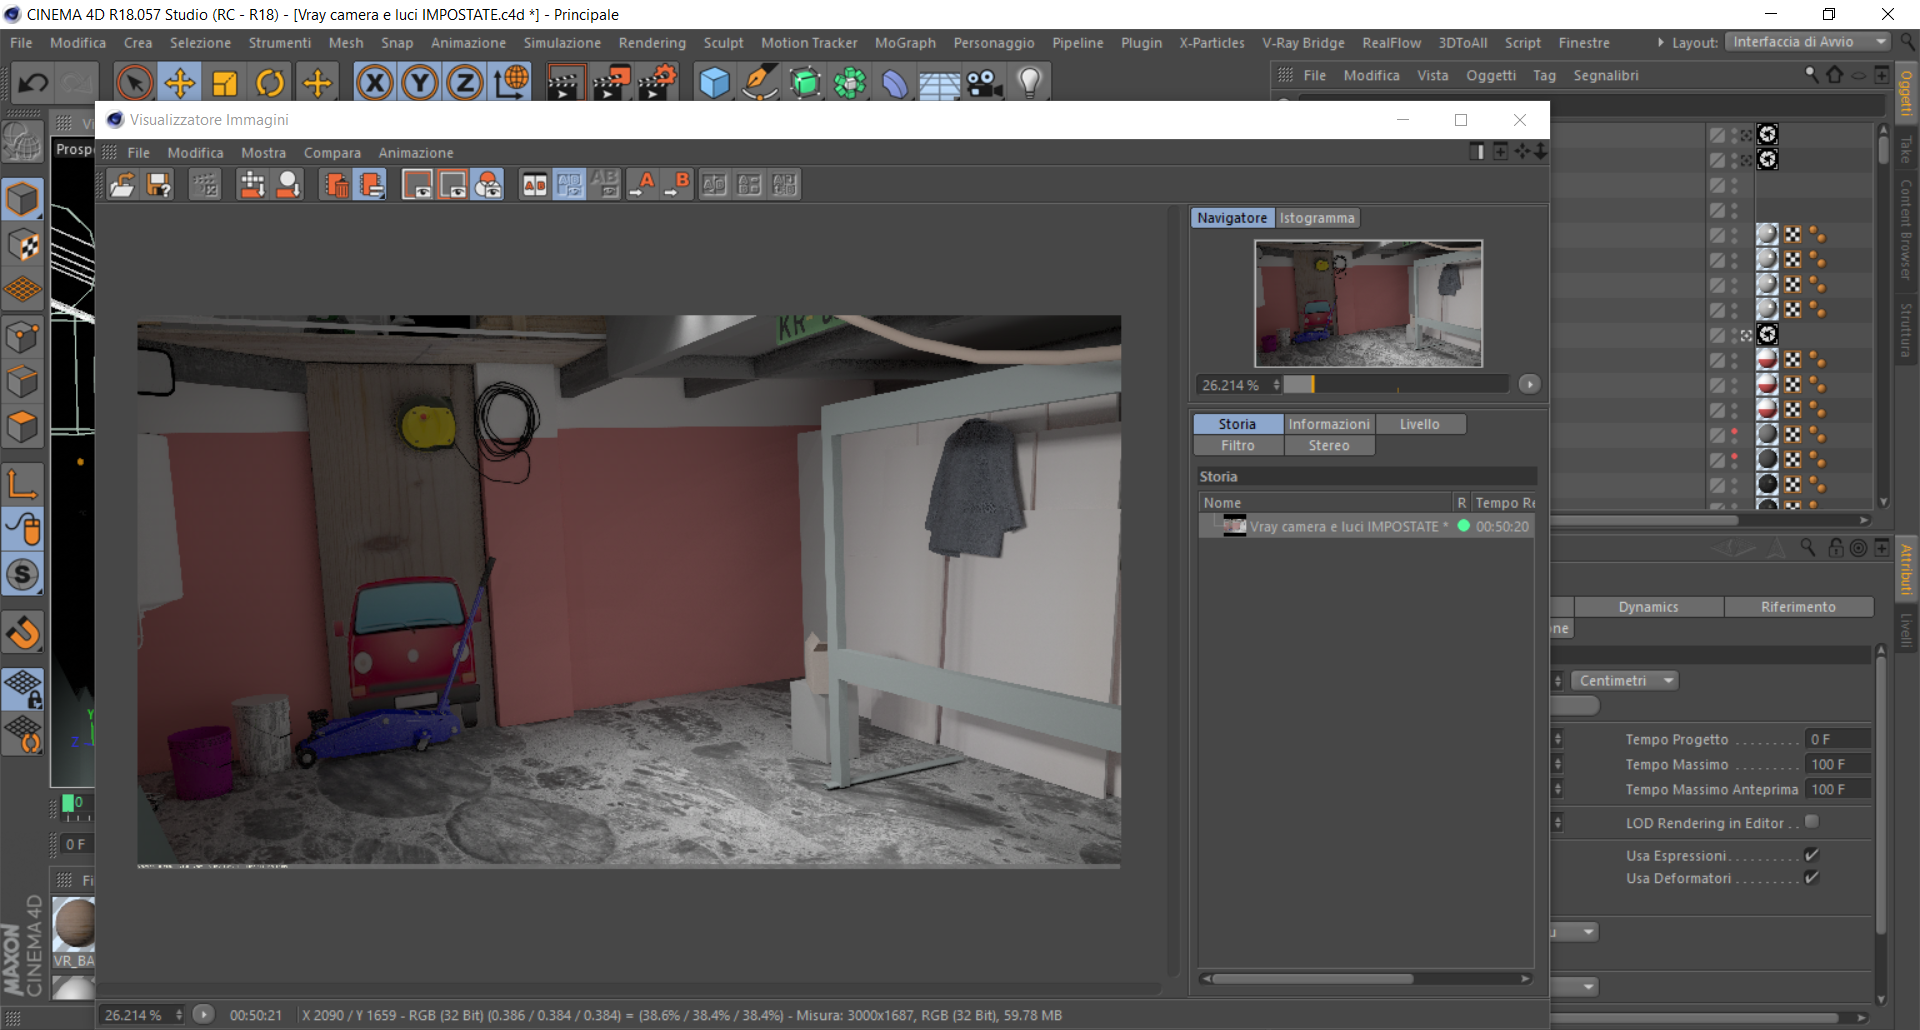Click the Tempo Progetto value field
Screen dimensions: 1920x1030
[1838, 739]
